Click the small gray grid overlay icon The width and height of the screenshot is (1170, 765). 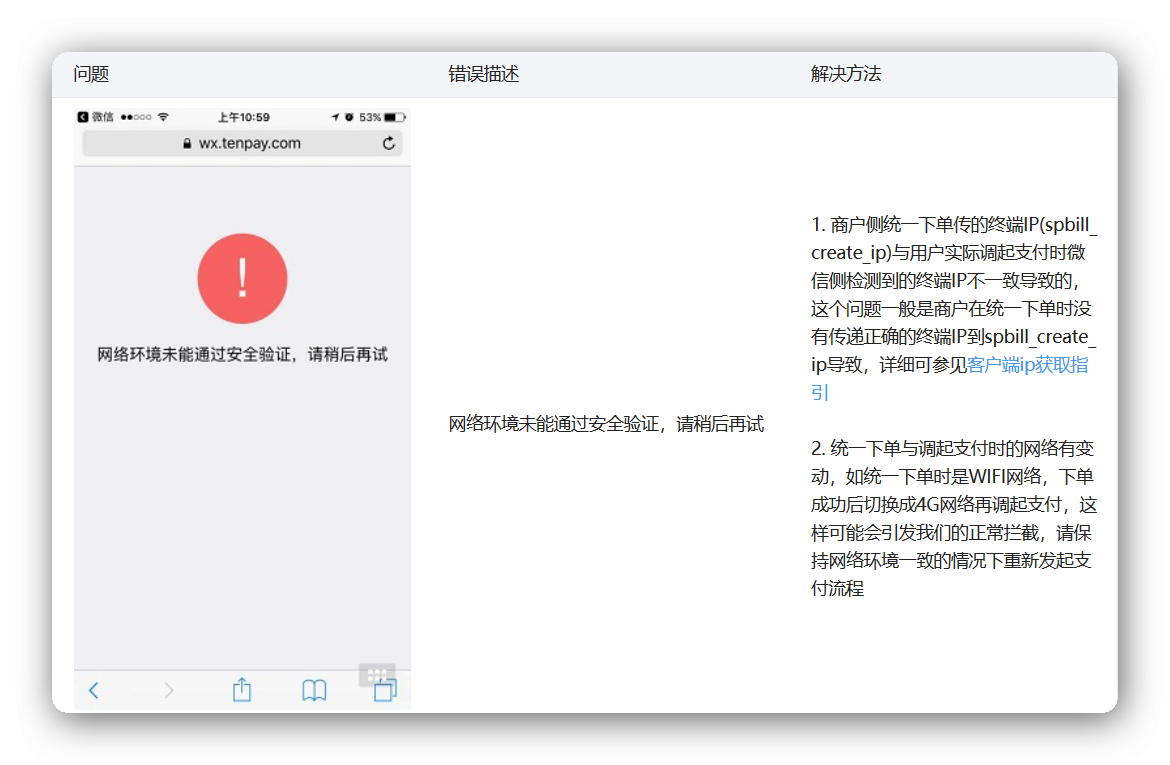pyautogui.click(x=377, y=674)
